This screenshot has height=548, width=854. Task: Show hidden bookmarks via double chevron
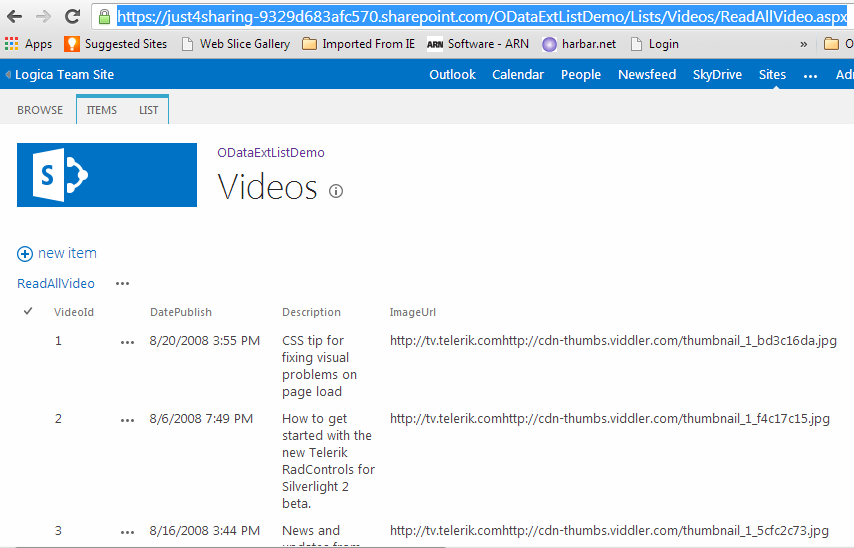click(803, 44)
